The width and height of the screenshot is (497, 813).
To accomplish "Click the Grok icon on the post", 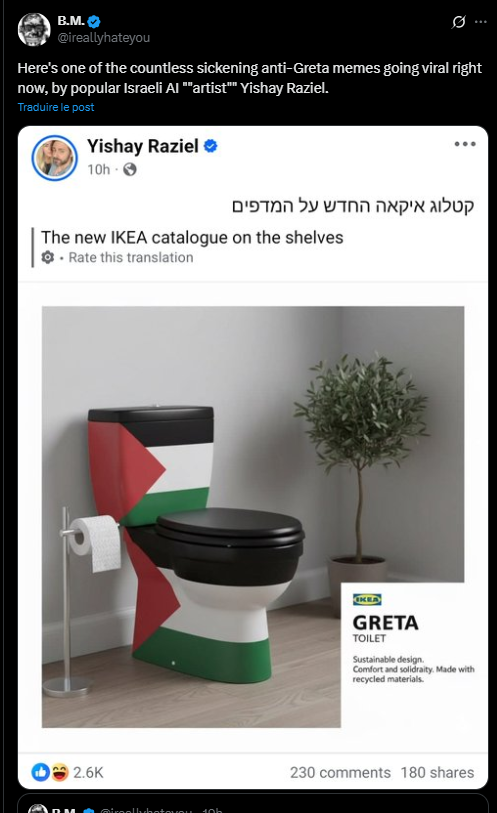I will point(459,22).
